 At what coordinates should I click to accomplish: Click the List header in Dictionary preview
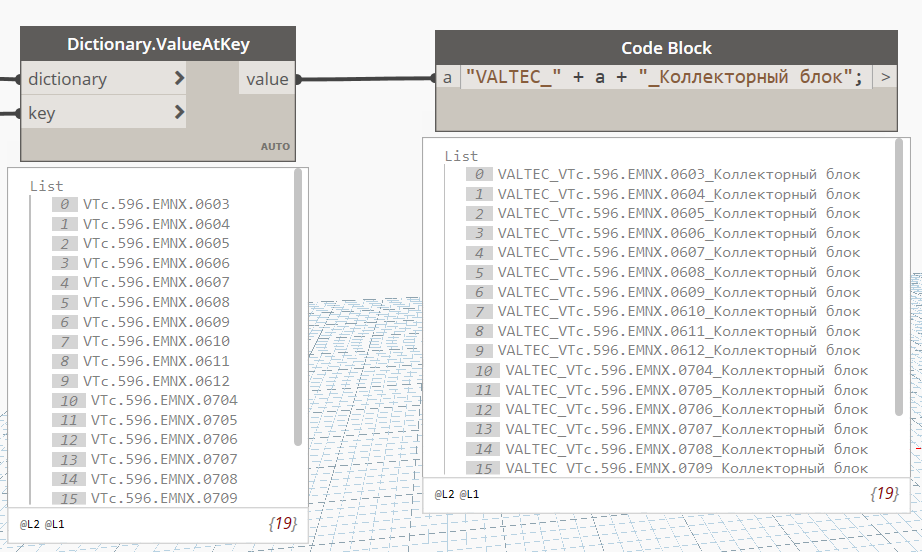coord(46,186)
